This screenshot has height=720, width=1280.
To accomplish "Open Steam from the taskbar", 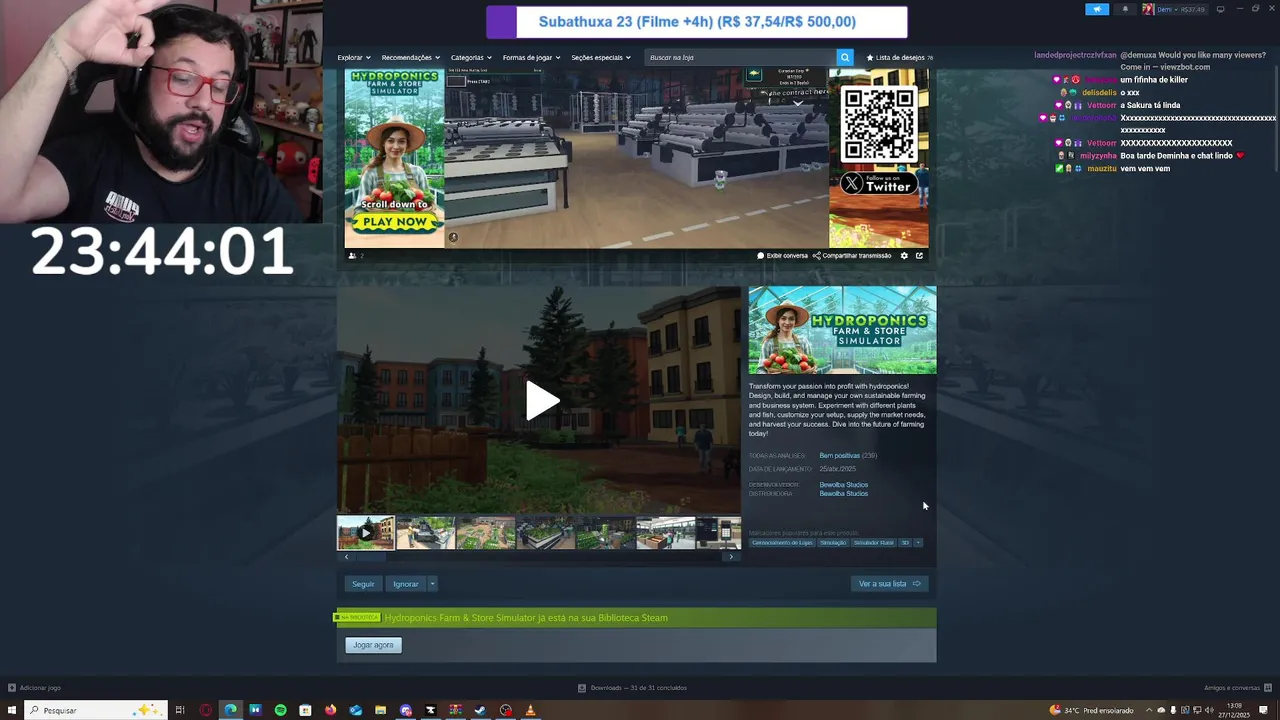I will click(x=481, y=710).
